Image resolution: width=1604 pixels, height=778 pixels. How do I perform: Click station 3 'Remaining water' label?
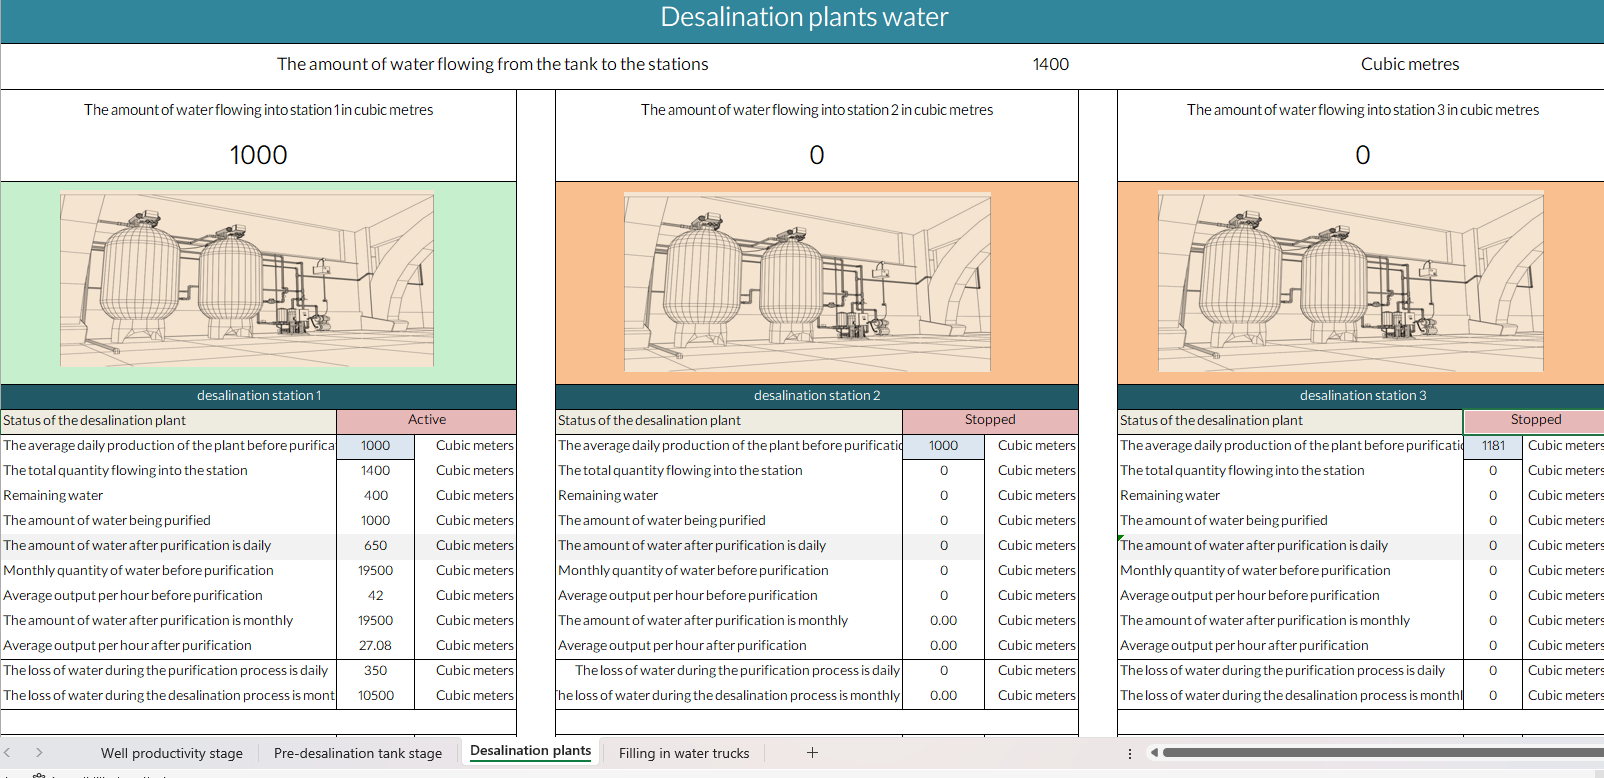click(1170, 495)
